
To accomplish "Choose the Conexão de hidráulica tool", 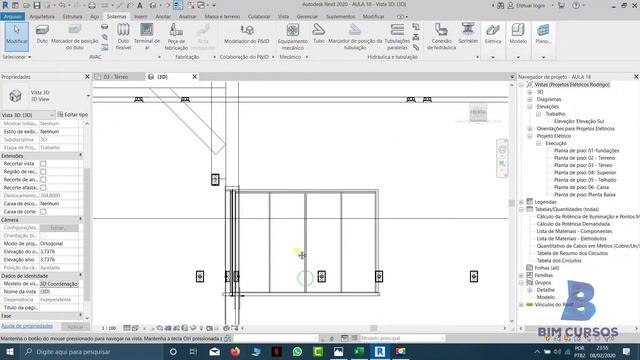I will click(x=441, y=36).
